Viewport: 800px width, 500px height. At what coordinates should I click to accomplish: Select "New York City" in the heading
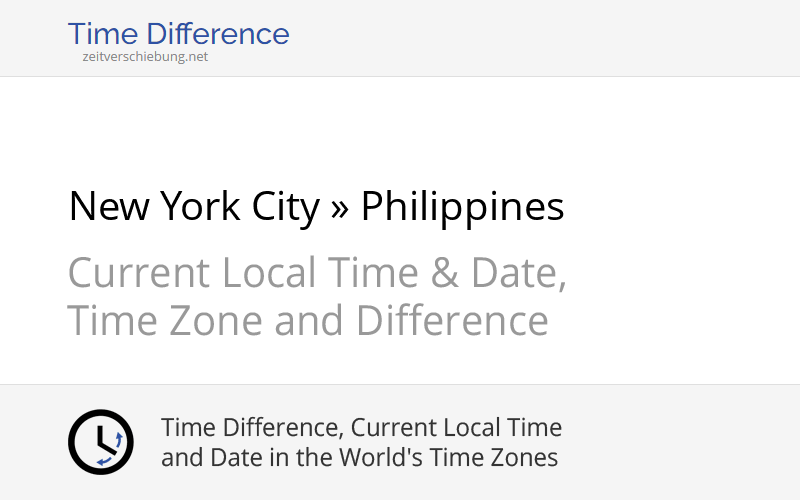coord(194,207)
